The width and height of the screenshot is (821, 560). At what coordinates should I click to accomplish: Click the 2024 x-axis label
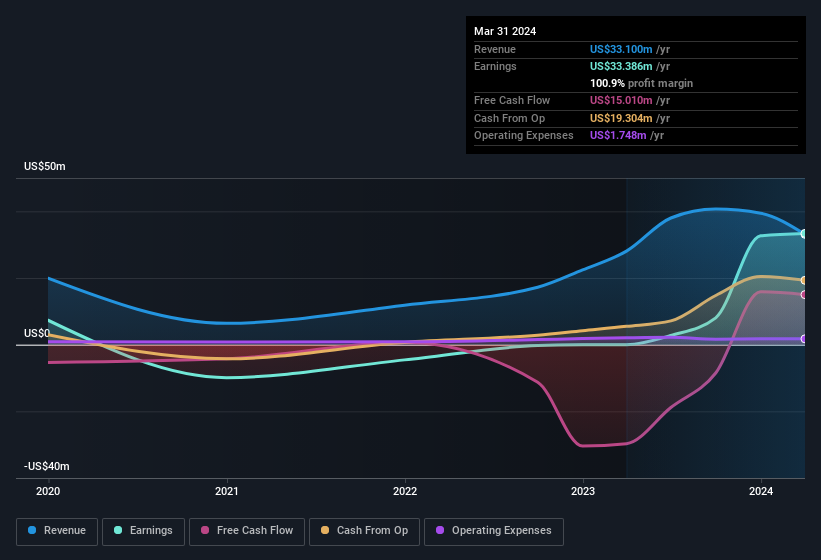click(761, 491)
